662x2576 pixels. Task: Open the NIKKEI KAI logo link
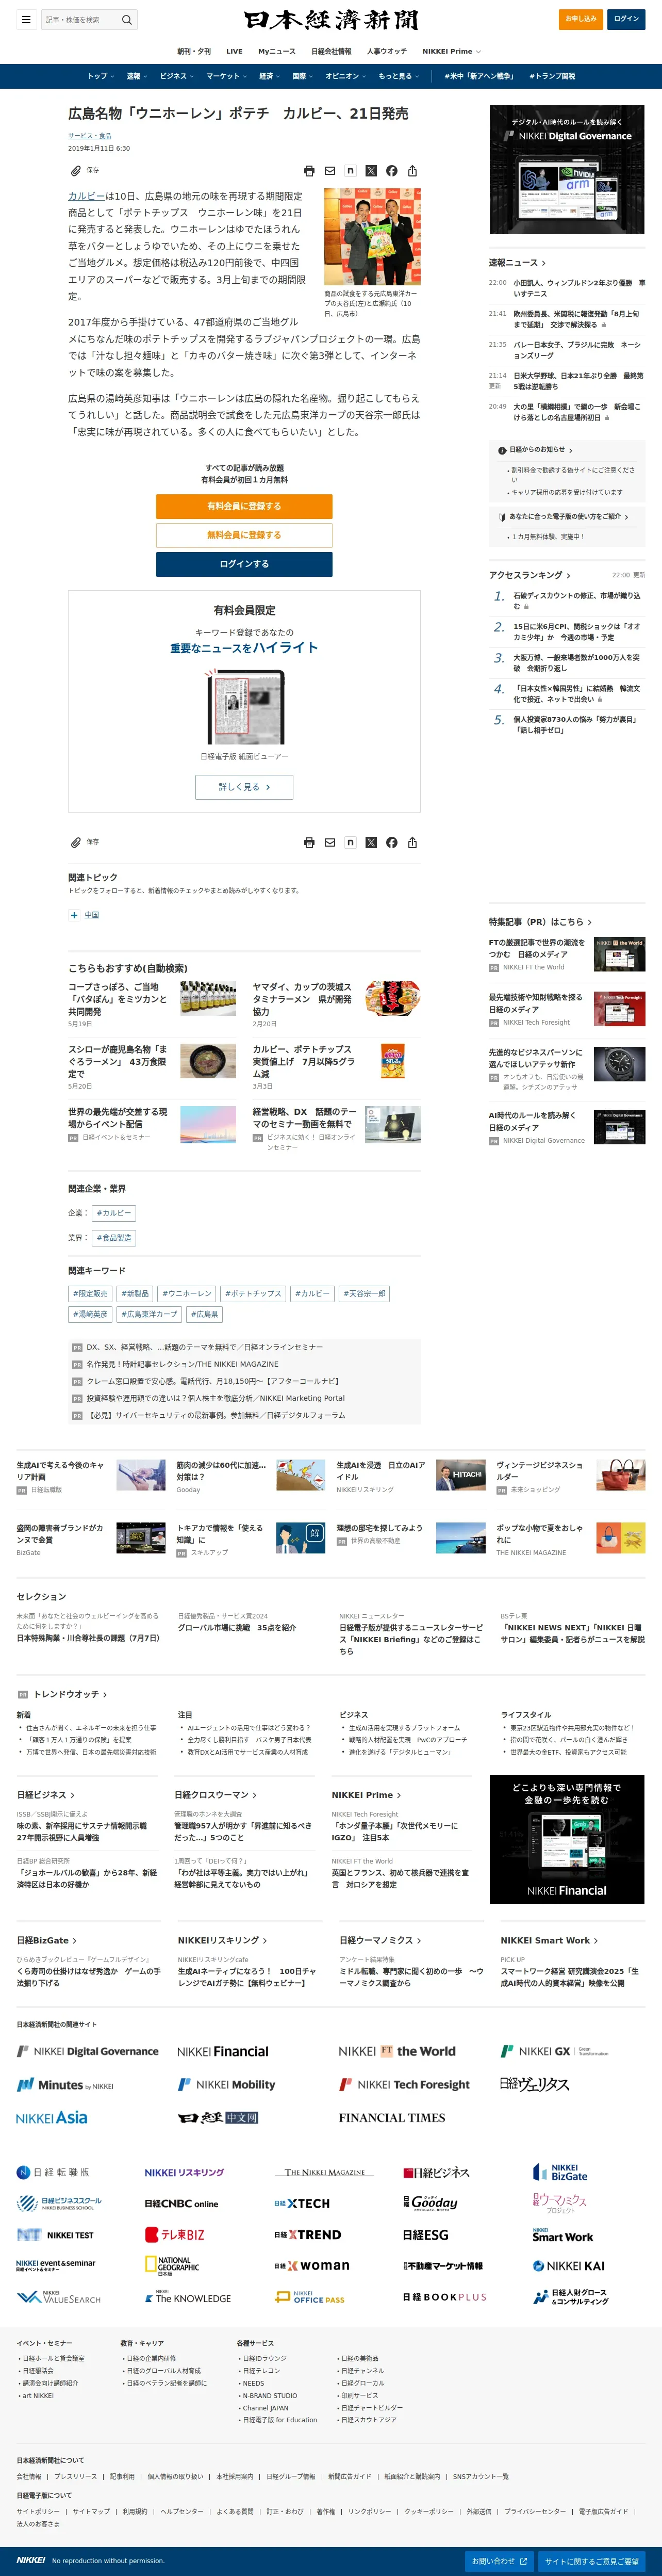coord(568,2266)
